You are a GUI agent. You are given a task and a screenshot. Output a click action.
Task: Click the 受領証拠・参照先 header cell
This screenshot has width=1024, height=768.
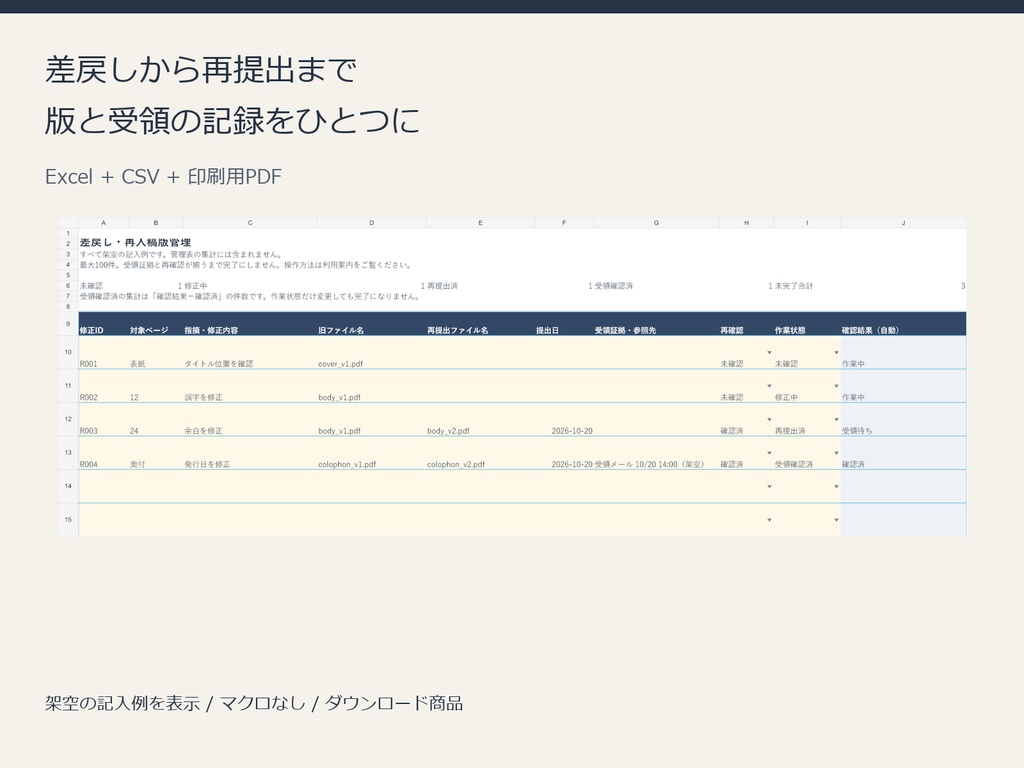pos(656,324)
